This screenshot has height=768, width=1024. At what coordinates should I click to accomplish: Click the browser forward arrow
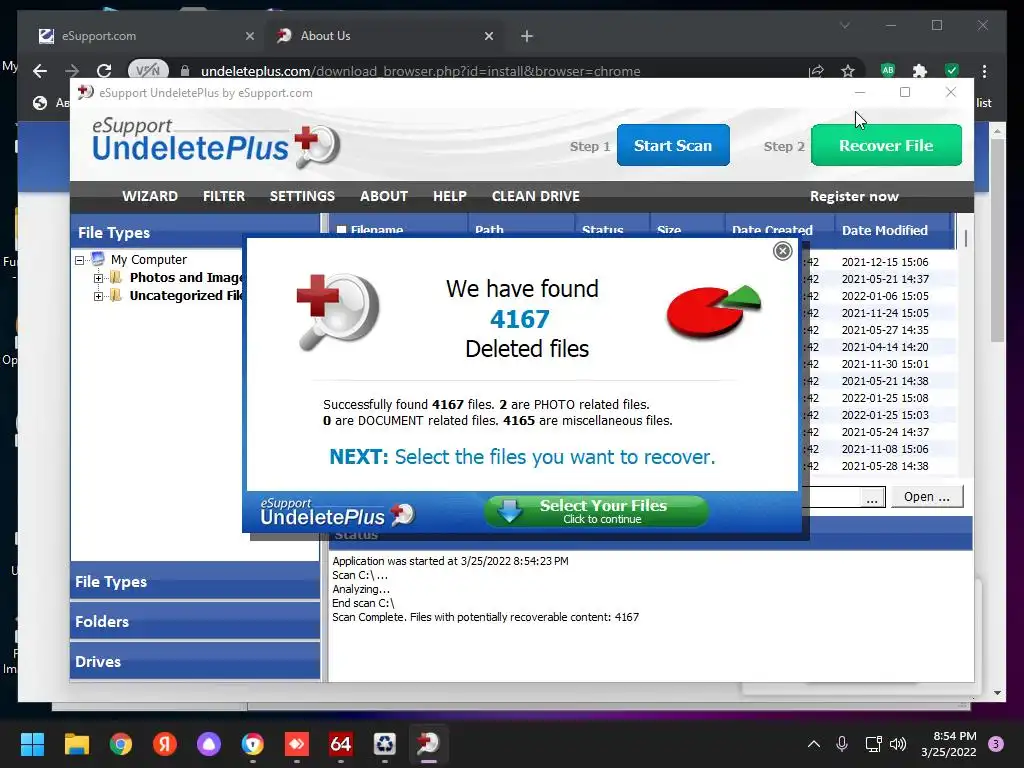tap(72, 71)
